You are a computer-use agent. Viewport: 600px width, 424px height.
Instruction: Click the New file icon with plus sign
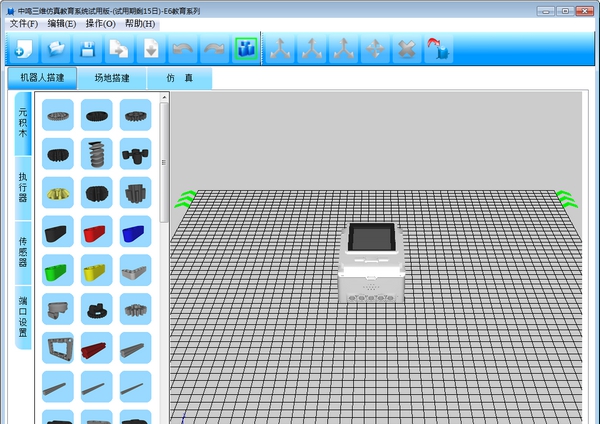point(23,49)
